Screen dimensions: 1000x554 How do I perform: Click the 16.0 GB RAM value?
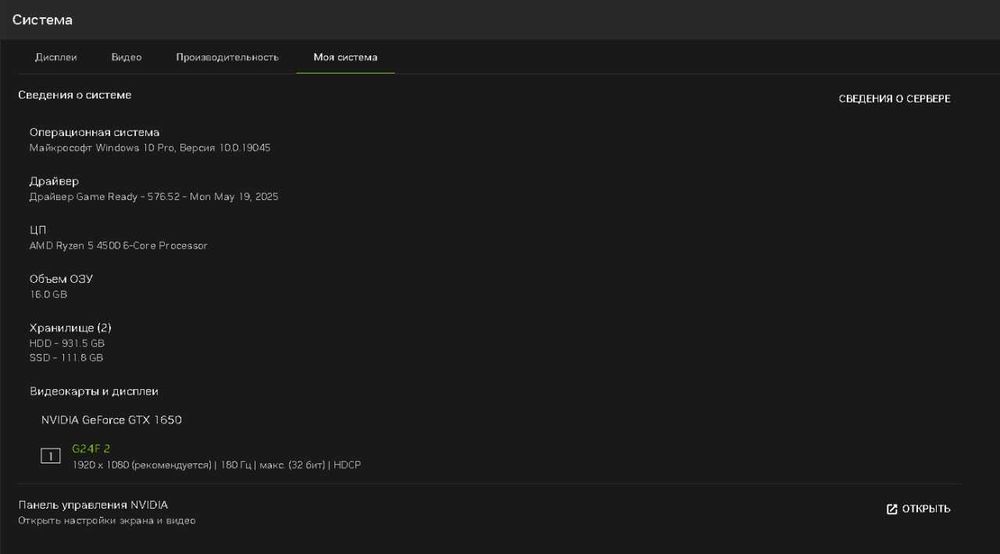pos(48,295)
